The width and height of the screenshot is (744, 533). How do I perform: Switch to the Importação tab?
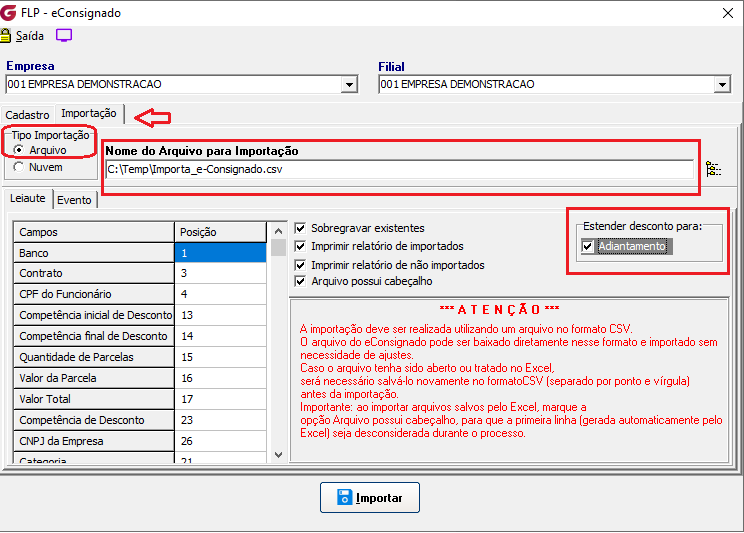[x=89, y=113]
